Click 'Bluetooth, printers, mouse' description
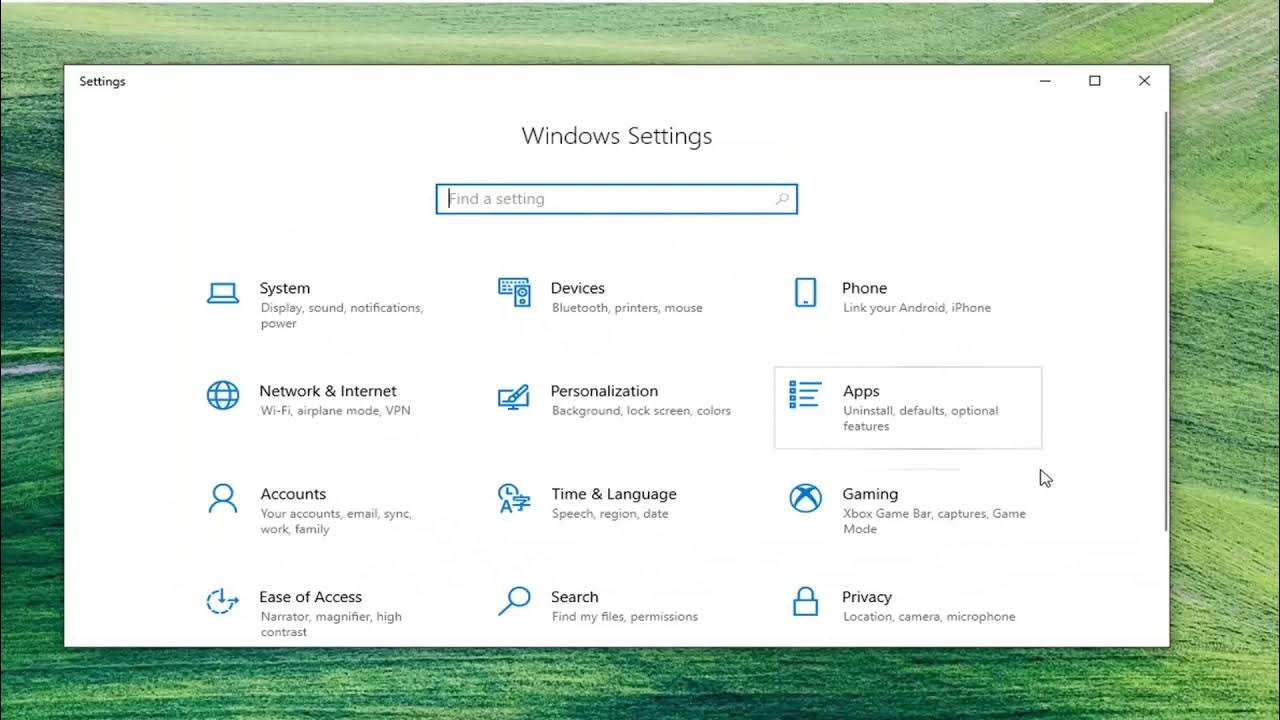This screenshot has width=1280, height=720. tap(627, 308)
